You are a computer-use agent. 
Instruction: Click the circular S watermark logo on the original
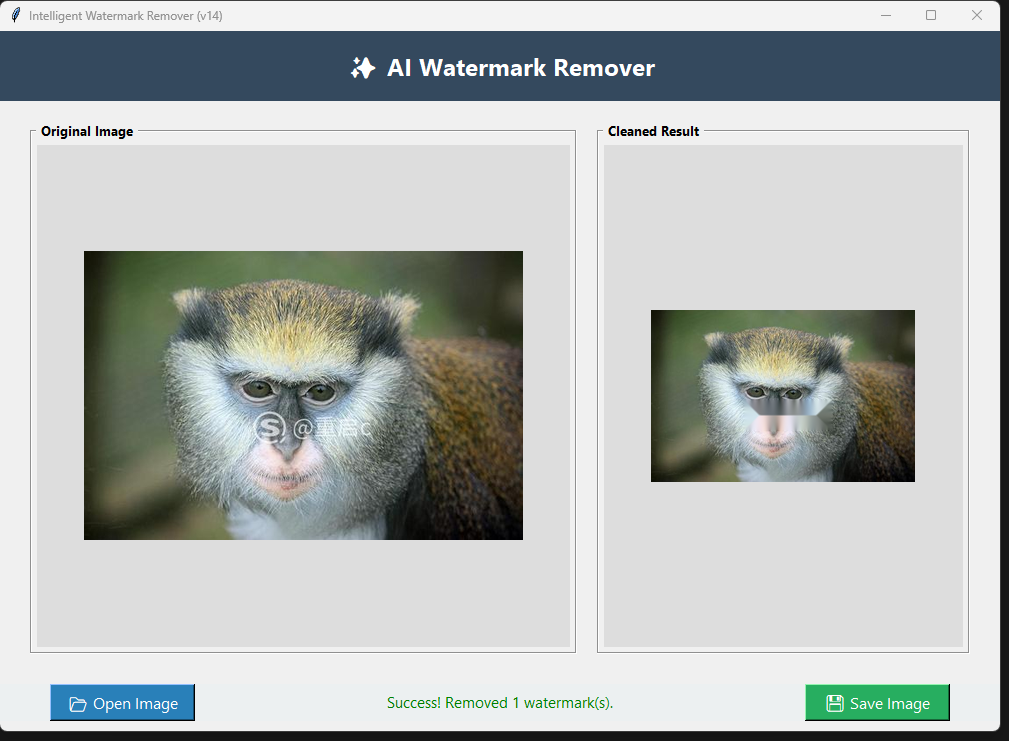click(270, 428)
